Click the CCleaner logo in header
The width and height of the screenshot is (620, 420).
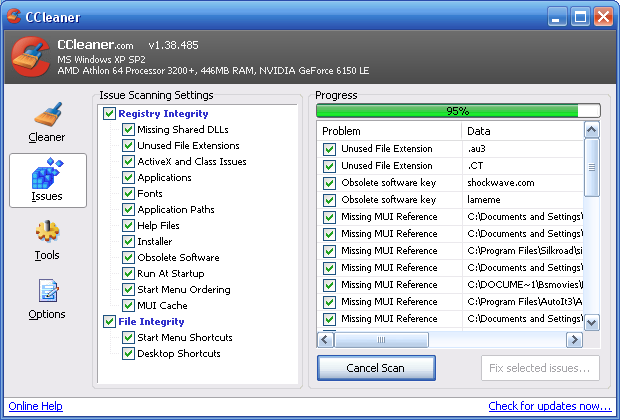pos(30,59)
